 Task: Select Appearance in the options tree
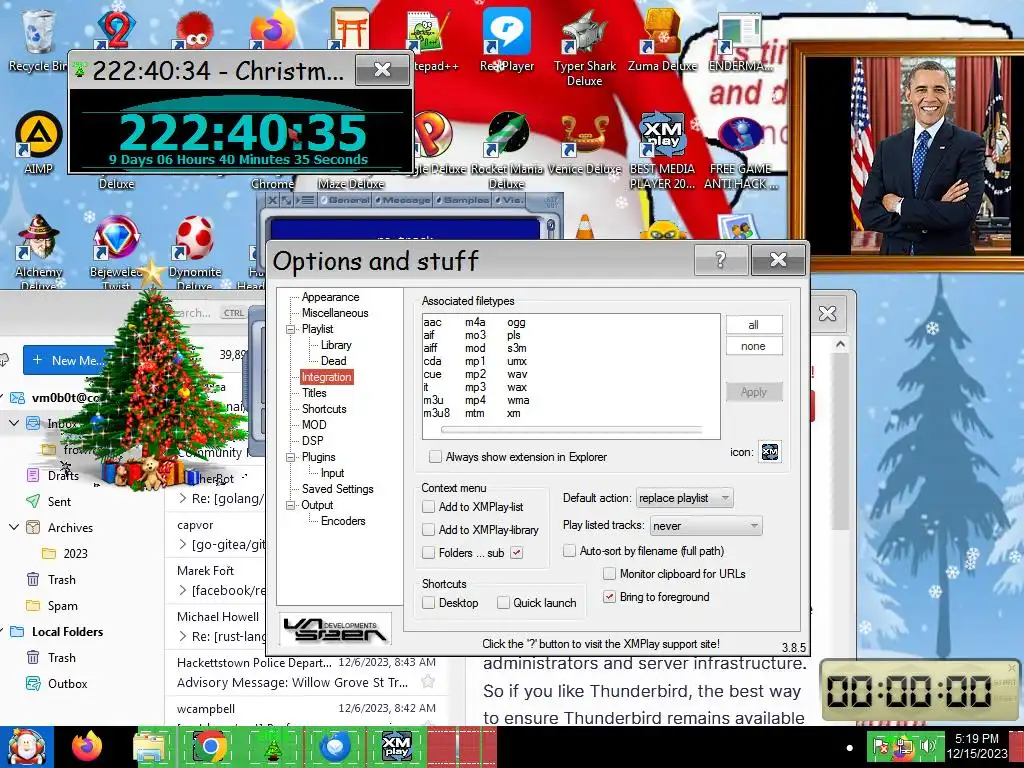coord(330,297)
